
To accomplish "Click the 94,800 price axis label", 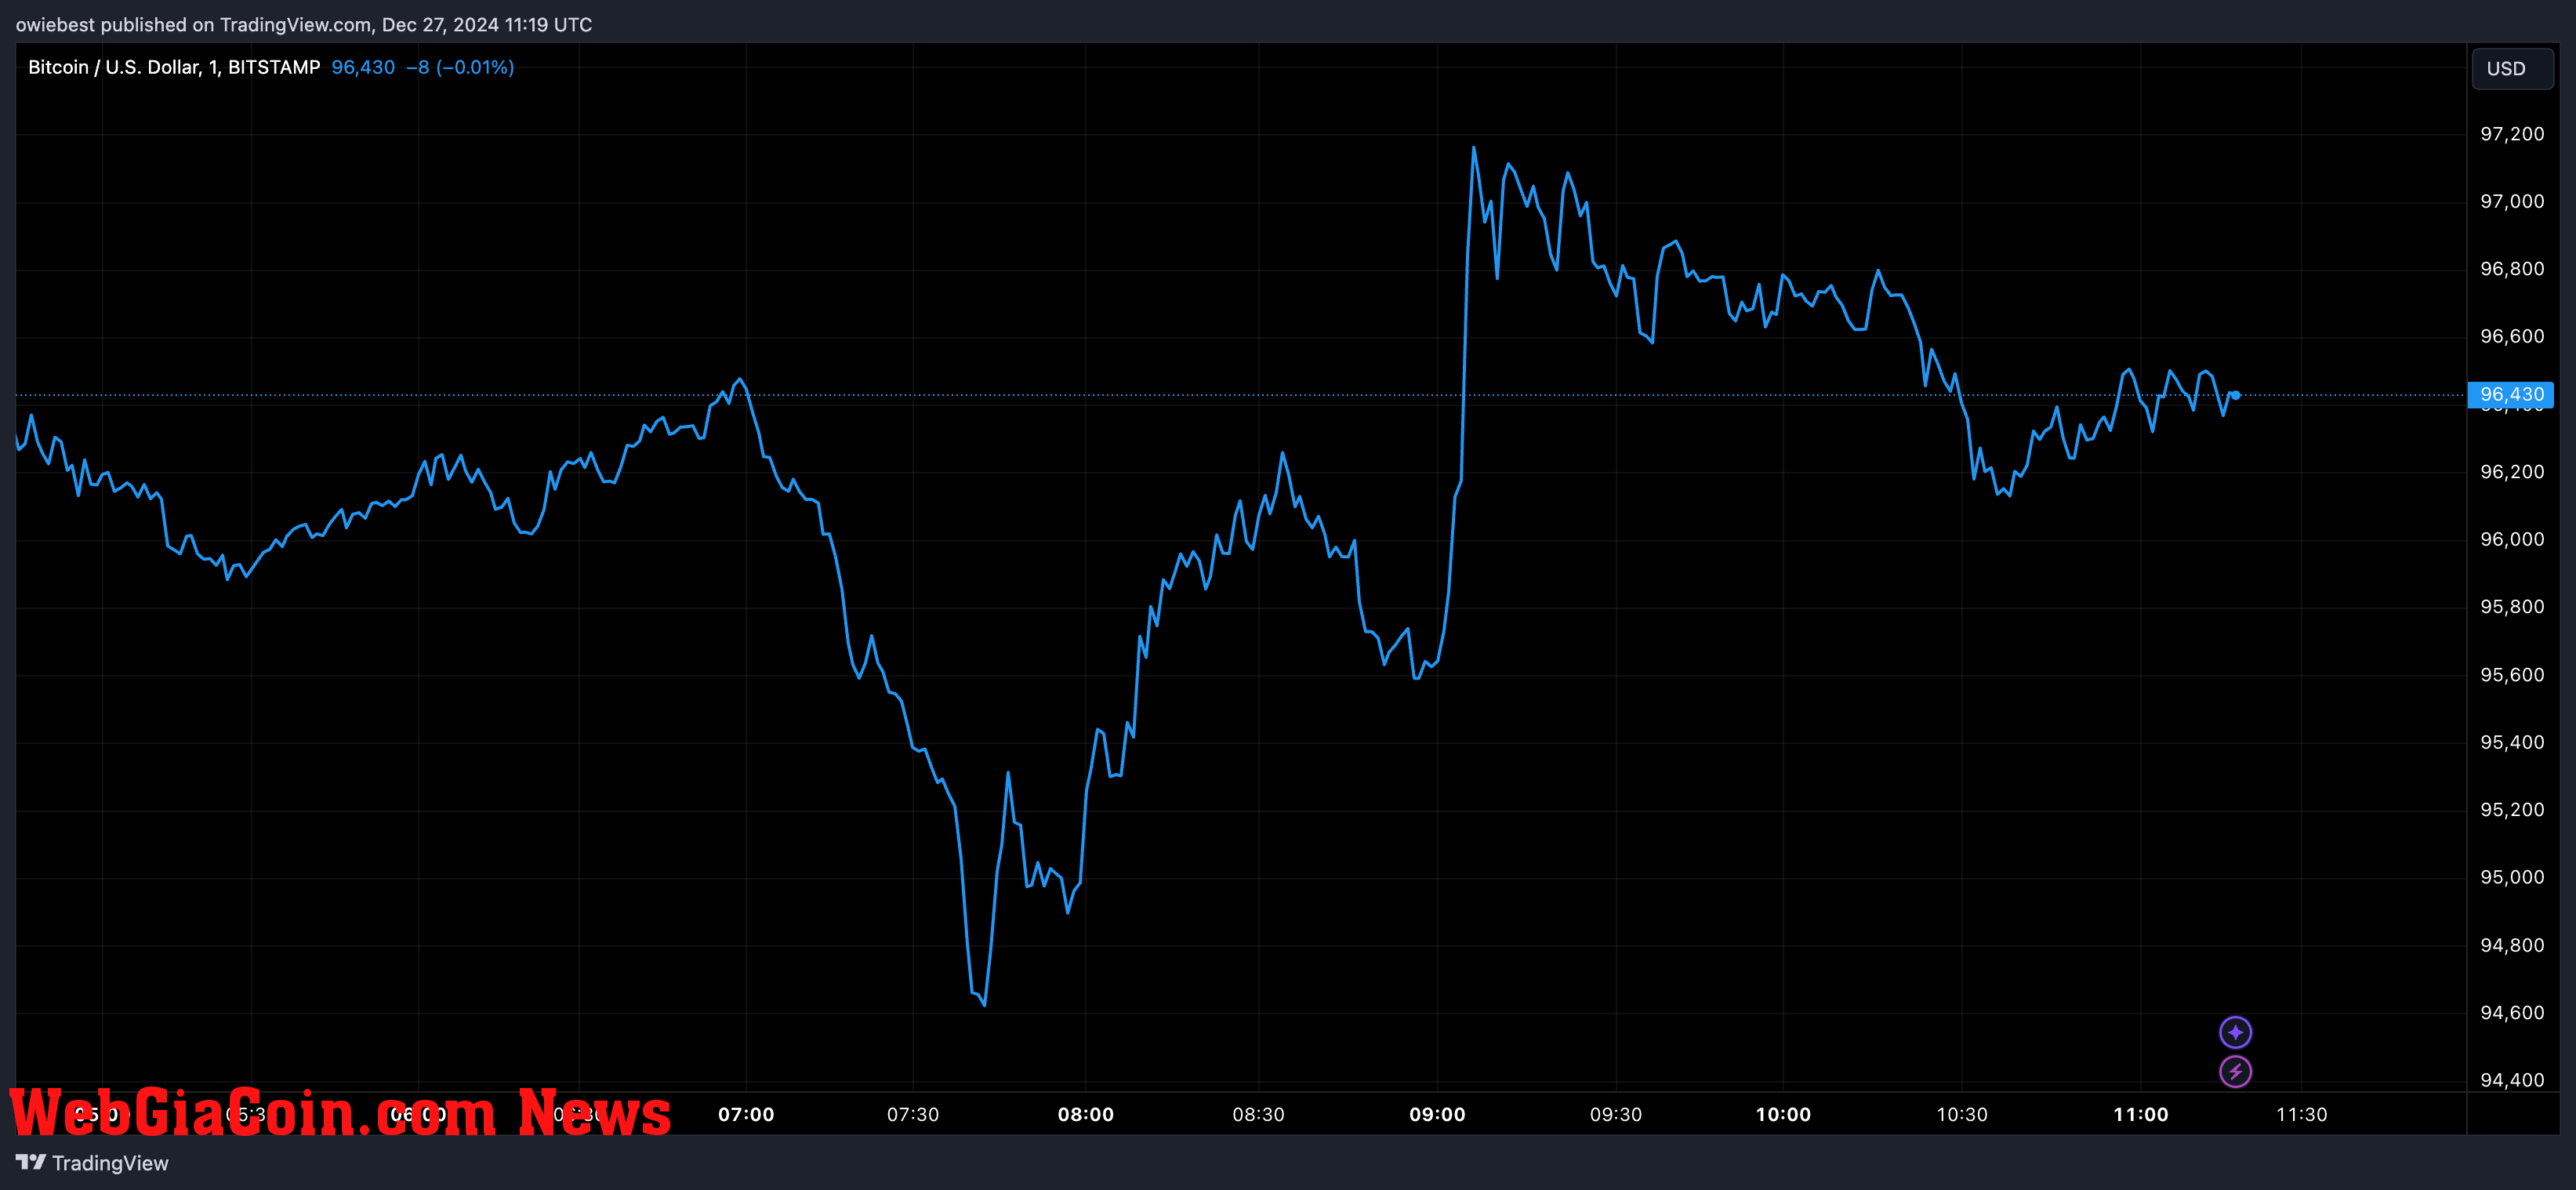I will [x=2512, y=945].
